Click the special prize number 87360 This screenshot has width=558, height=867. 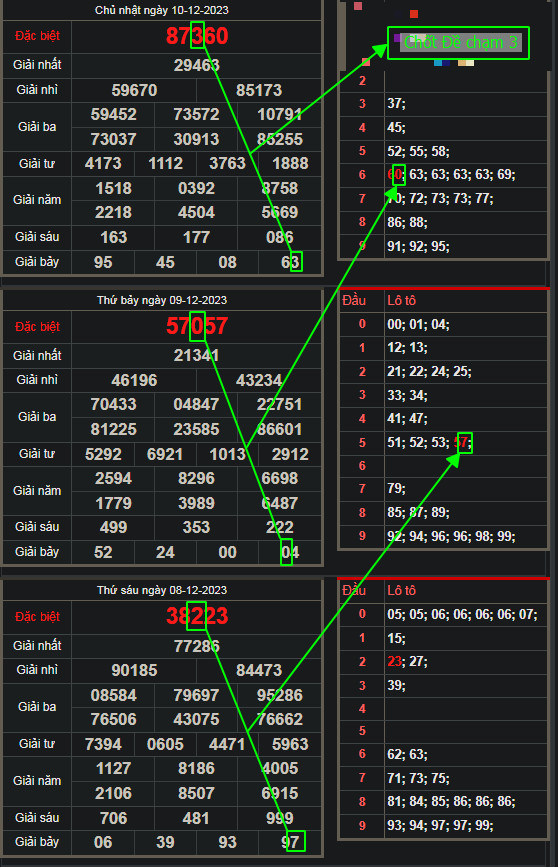[197, 36]
